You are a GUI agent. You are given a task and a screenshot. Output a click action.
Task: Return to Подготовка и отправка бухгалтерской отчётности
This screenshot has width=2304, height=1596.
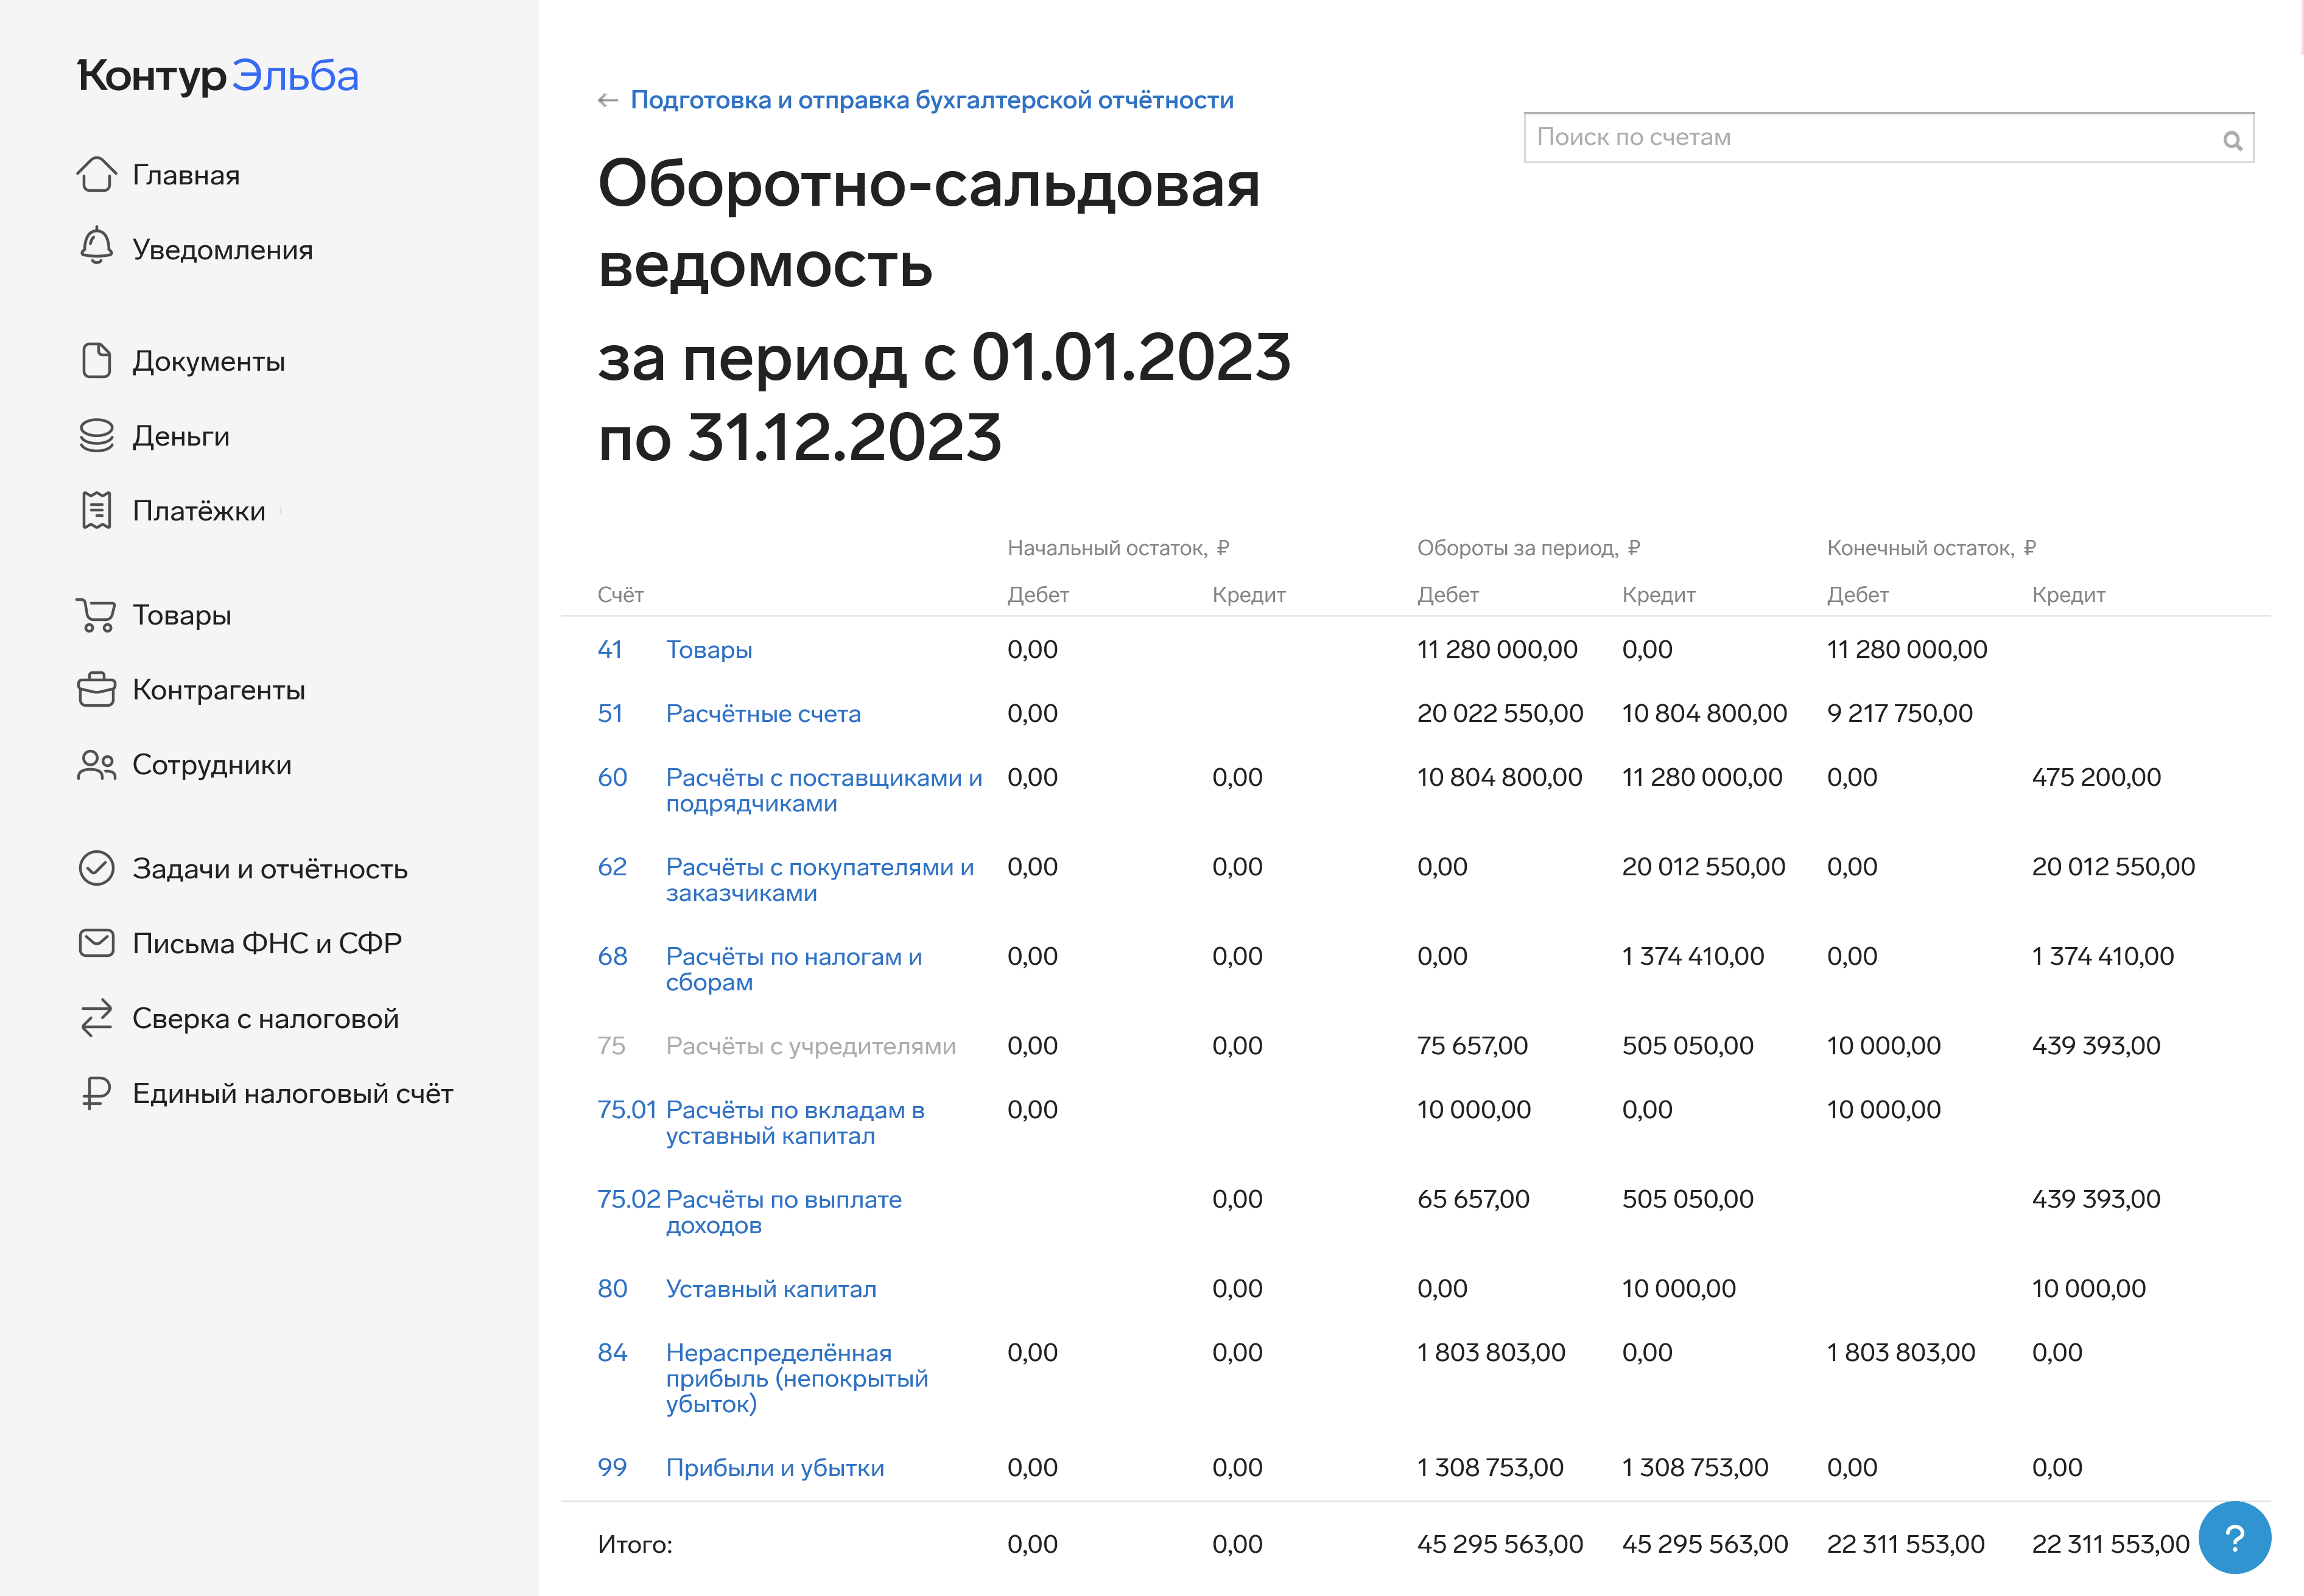(932, 100)
